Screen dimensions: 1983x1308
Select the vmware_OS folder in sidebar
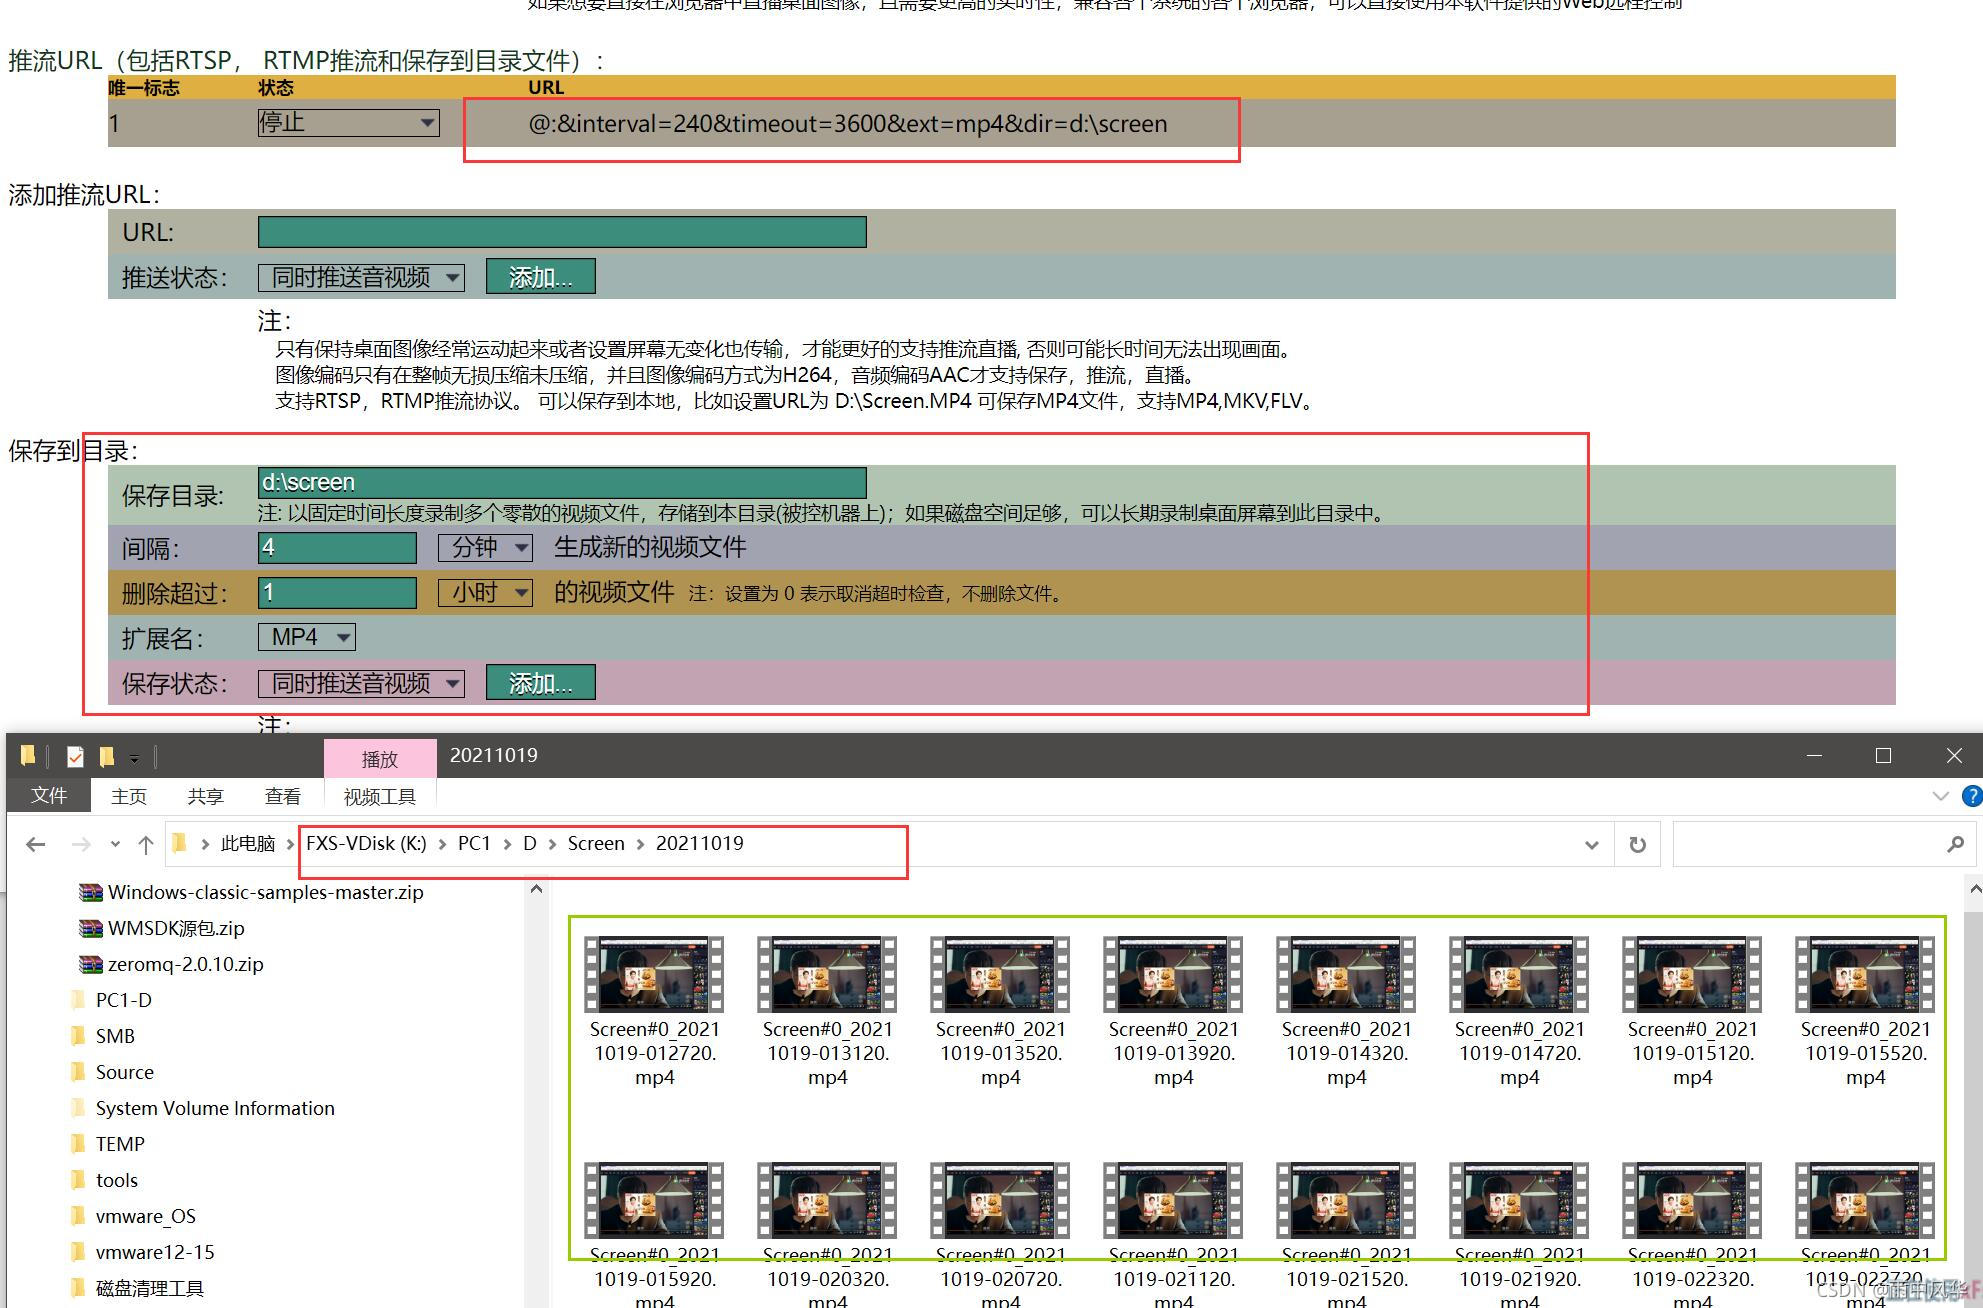[x=145, y=1216]
